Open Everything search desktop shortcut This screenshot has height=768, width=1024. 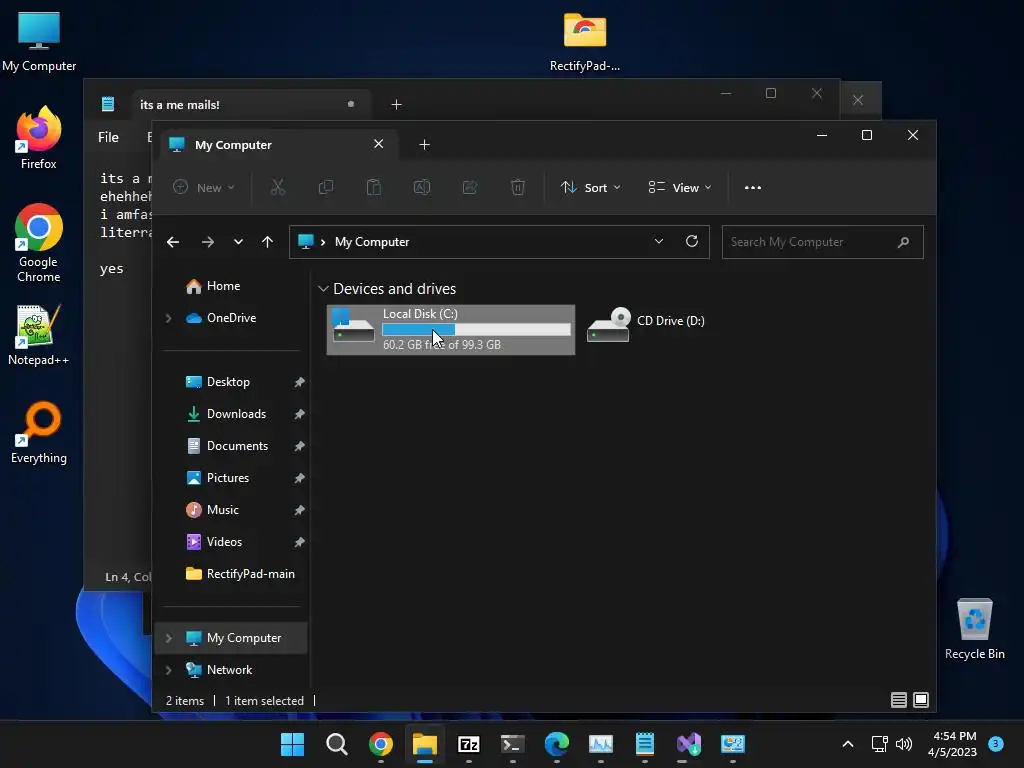coord(39,433)
